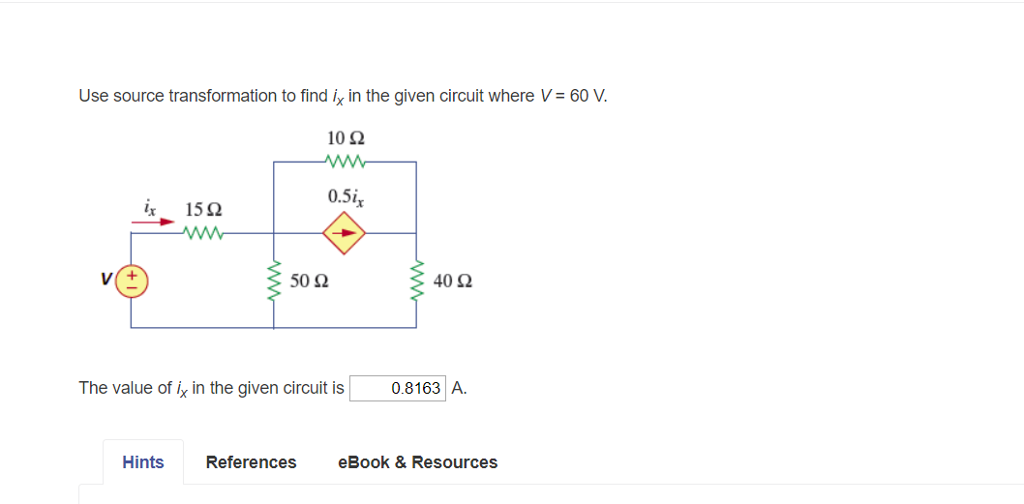This screenshot has height=504, width=1024.
Task: Click the text "The value of ix"
Action: [x=133, y=389]
